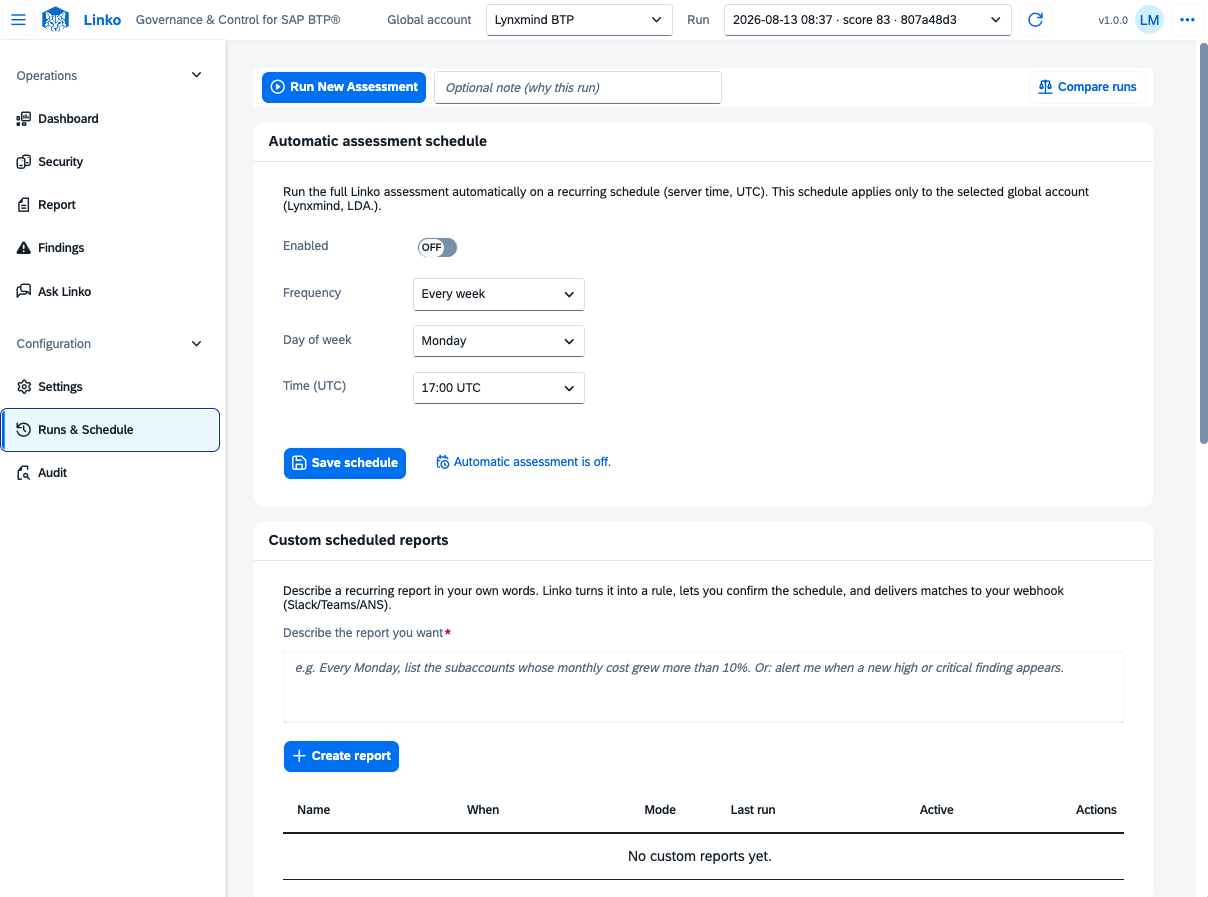Click the When column header
The height and width of the screenshot is (897, 1208).
pyautogui.click(x=483, y=810)
